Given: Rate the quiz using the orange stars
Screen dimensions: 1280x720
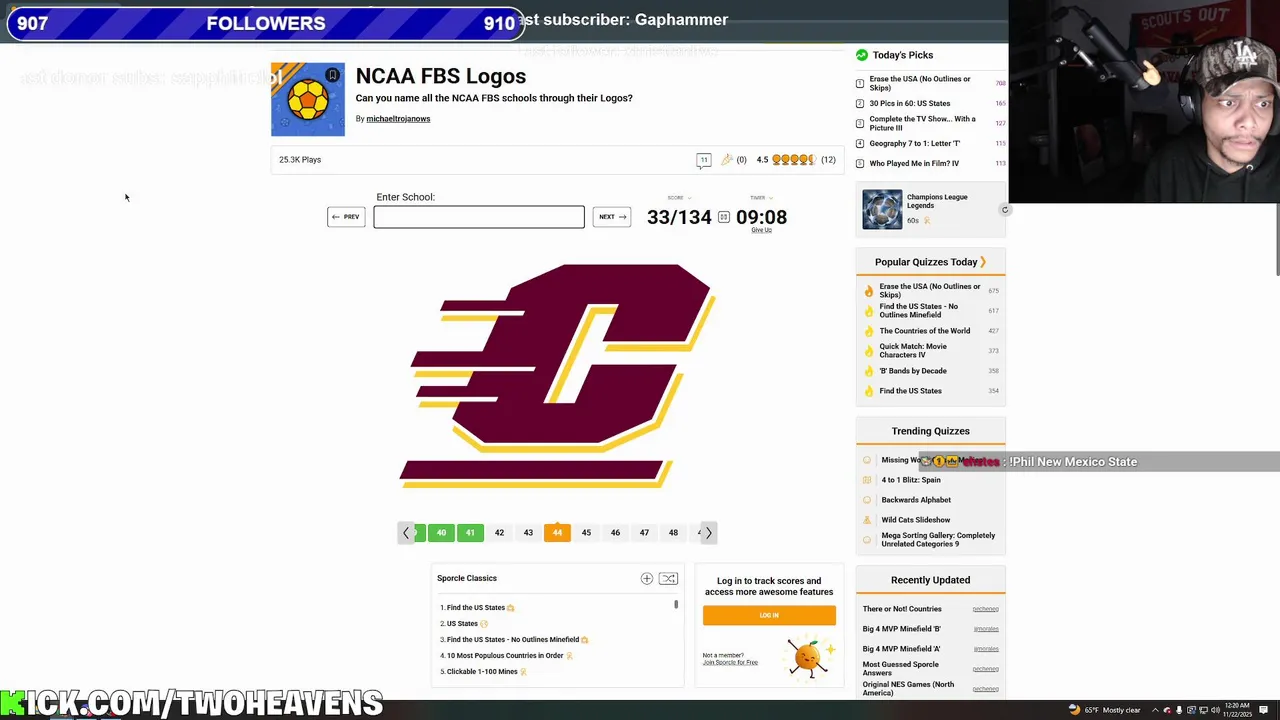Looking at the screenshot, I should point(794,160).
